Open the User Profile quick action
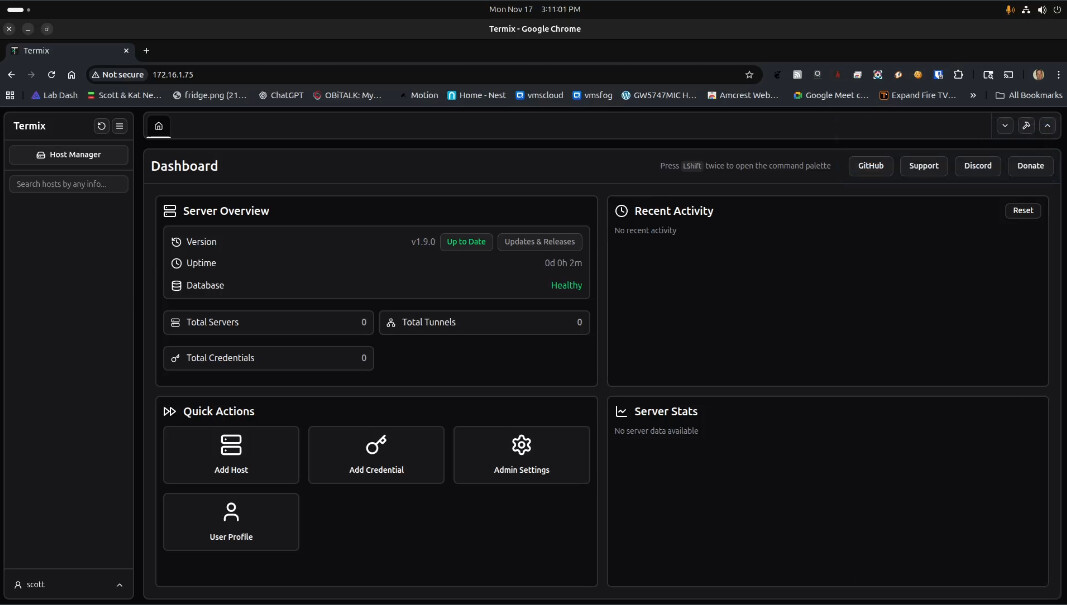The image size is (1067, 605). click(x=231, y=522)
